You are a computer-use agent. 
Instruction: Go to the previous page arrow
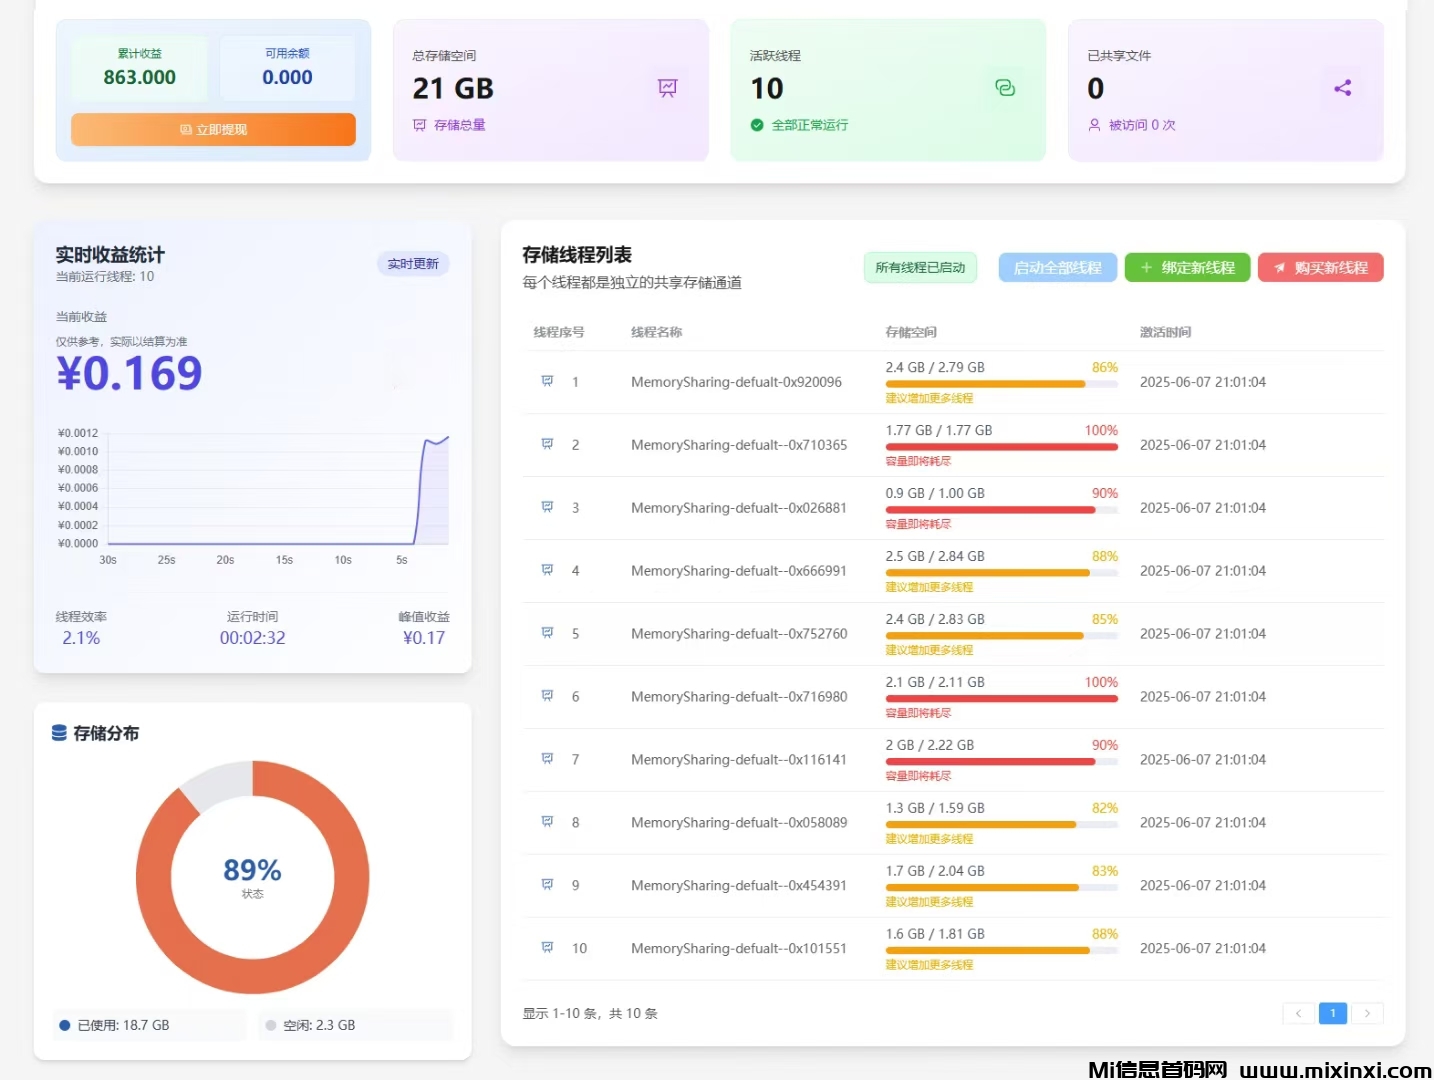1298,1013
